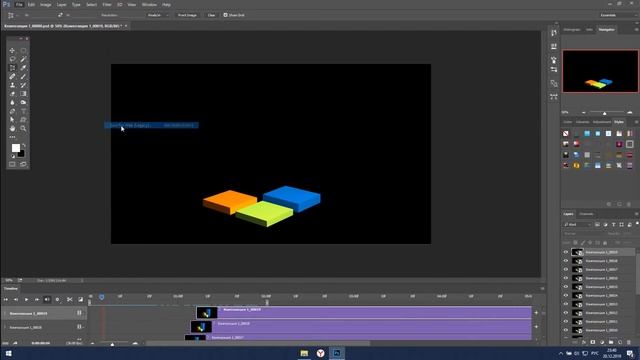Select the Hand tool
Image resolution: width=640 pixels, height=360 pixels.
click(x=12, y=128)
